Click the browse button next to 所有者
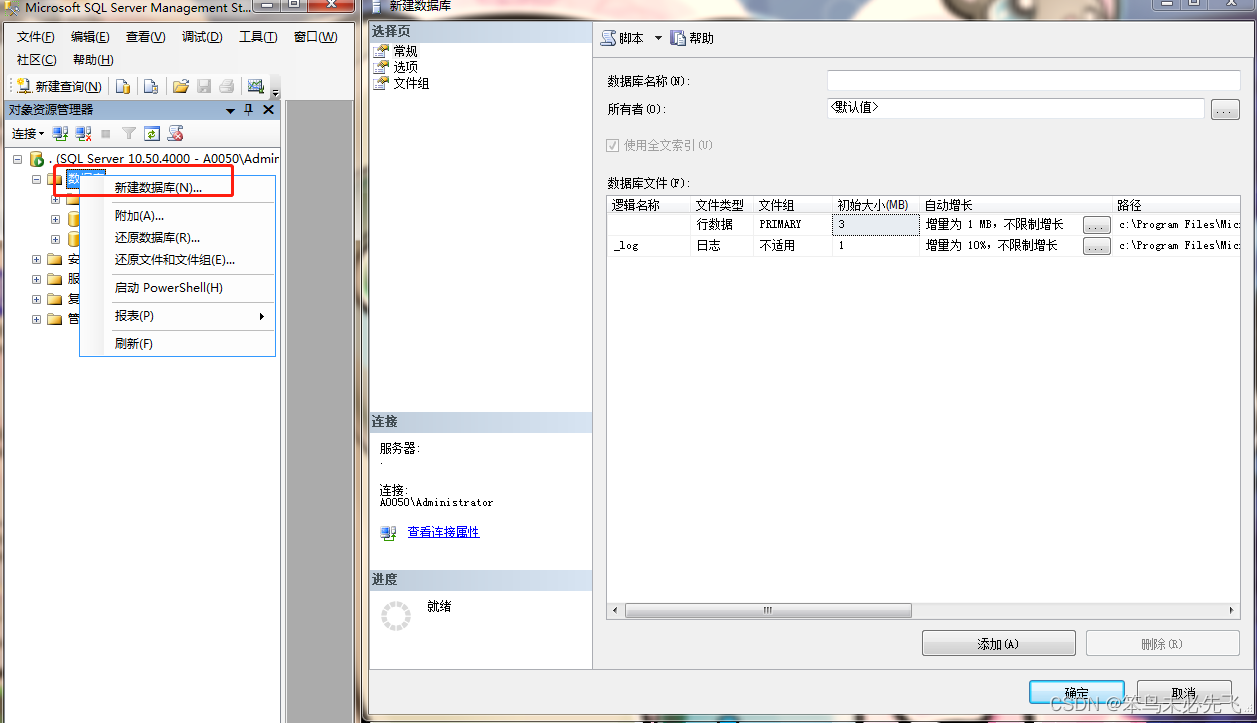Image resolution: width=1257 pixels, height=723 pixels. pyautogui.click(x=1225, y=109)
